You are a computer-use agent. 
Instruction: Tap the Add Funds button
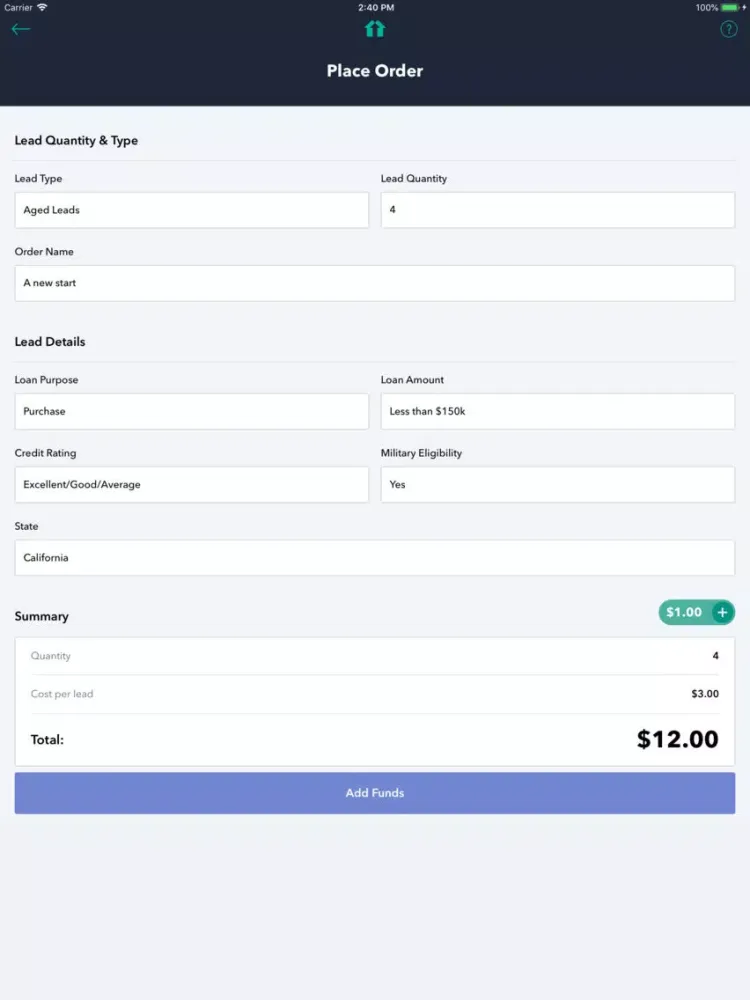point(375,793)
